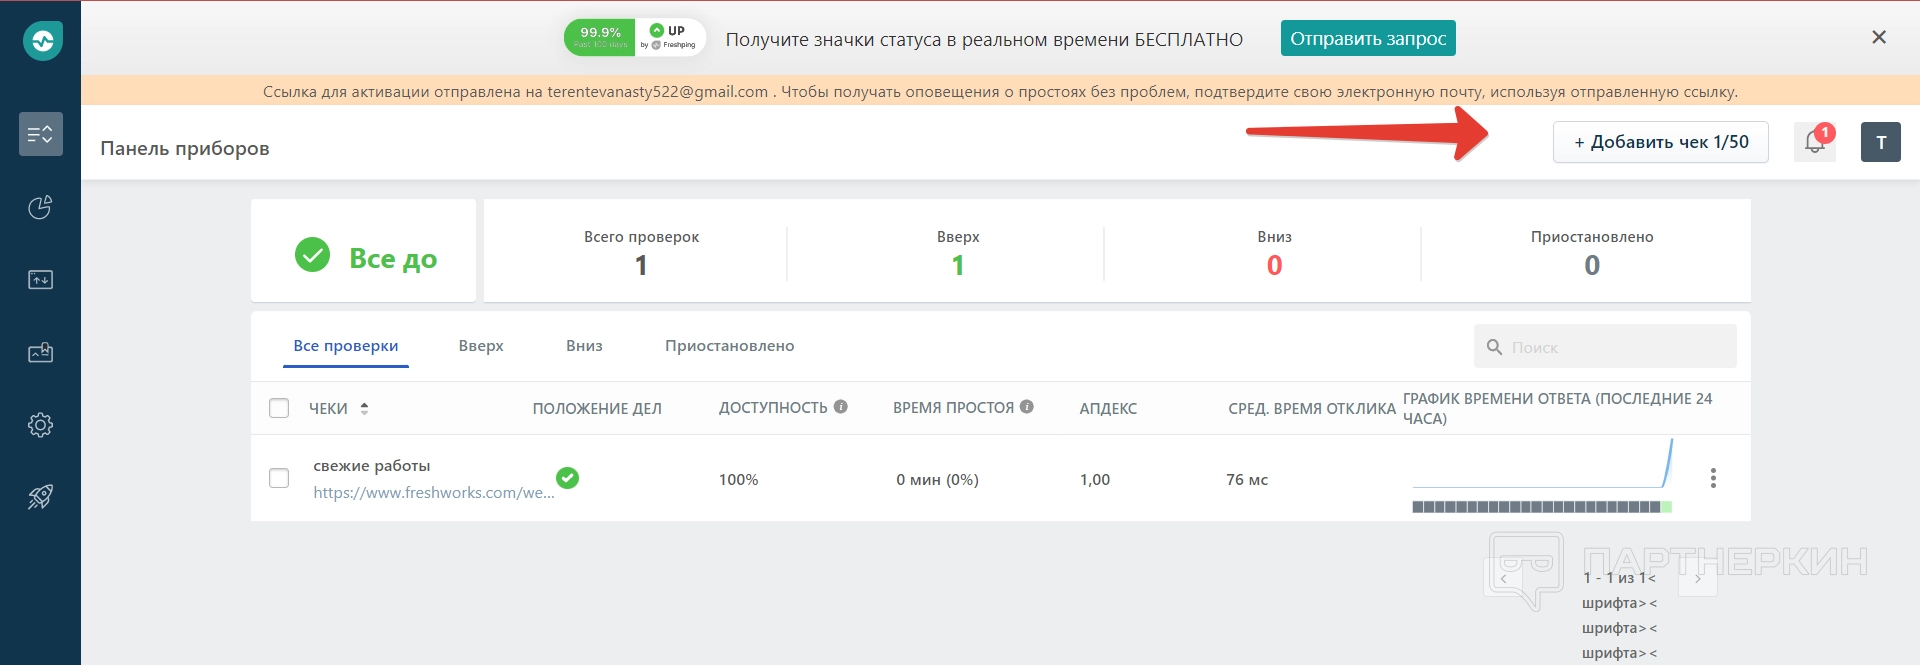This screenshot has height=665, width=1920.
Task: Open the user profile avatar T
Action: click(1880, 142)
